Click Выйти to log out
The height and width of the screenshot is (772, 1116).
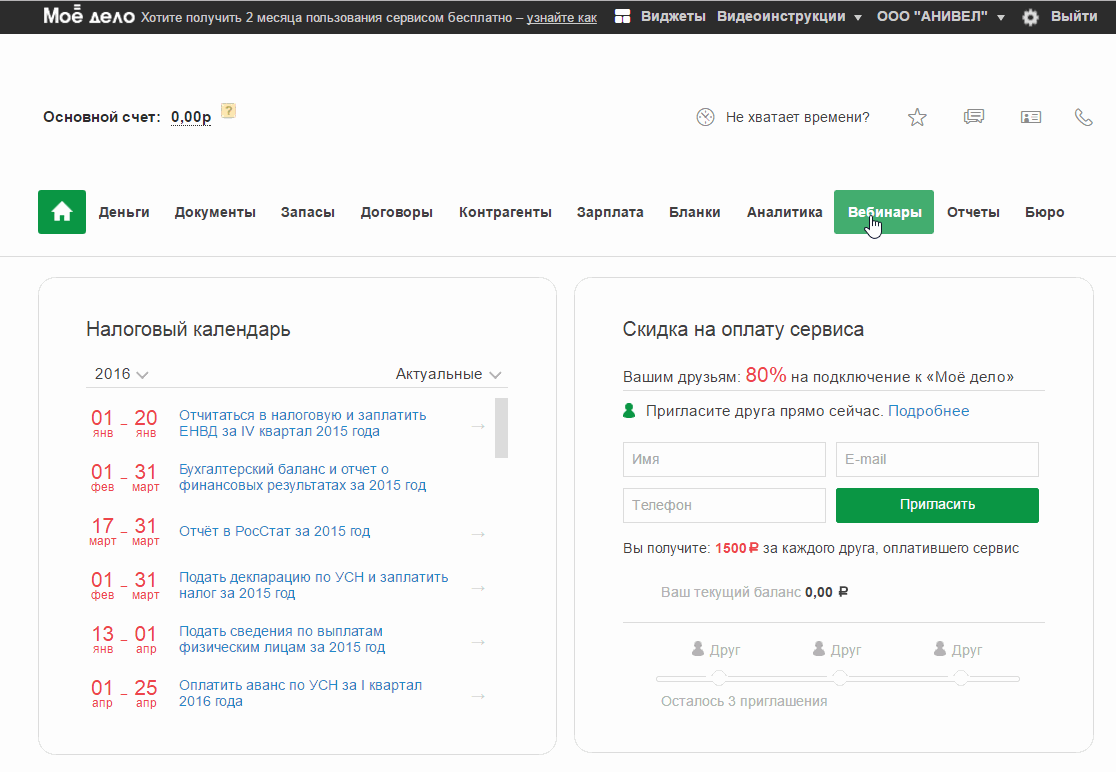1074,16
